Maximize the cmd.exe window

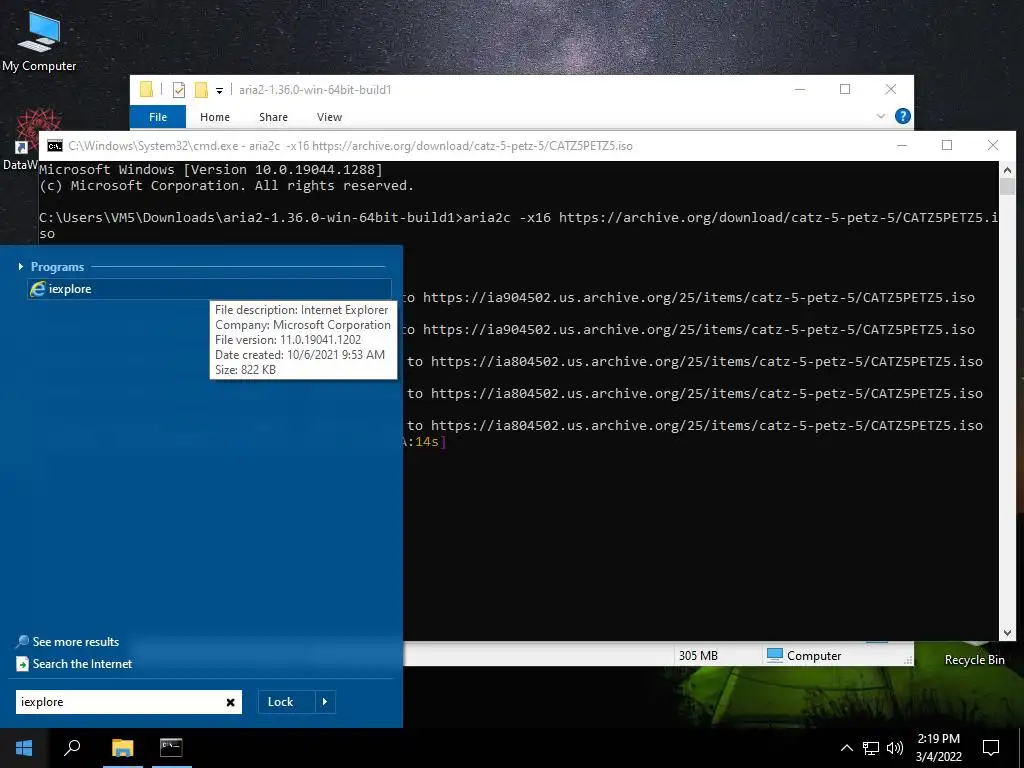point(947,145)
